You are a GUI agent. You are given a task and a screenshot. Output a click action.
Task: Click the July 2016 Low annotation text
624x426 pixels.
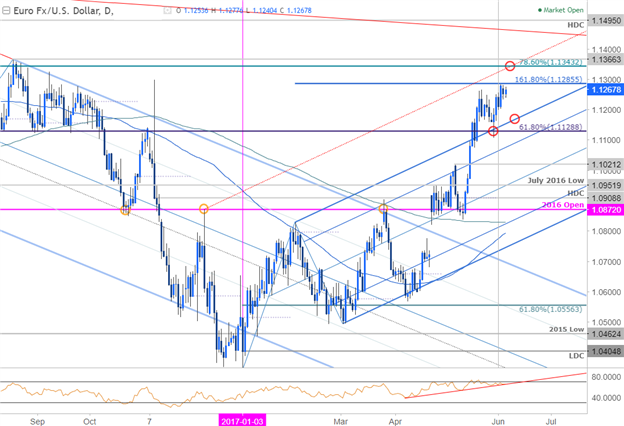click(556, 180)
